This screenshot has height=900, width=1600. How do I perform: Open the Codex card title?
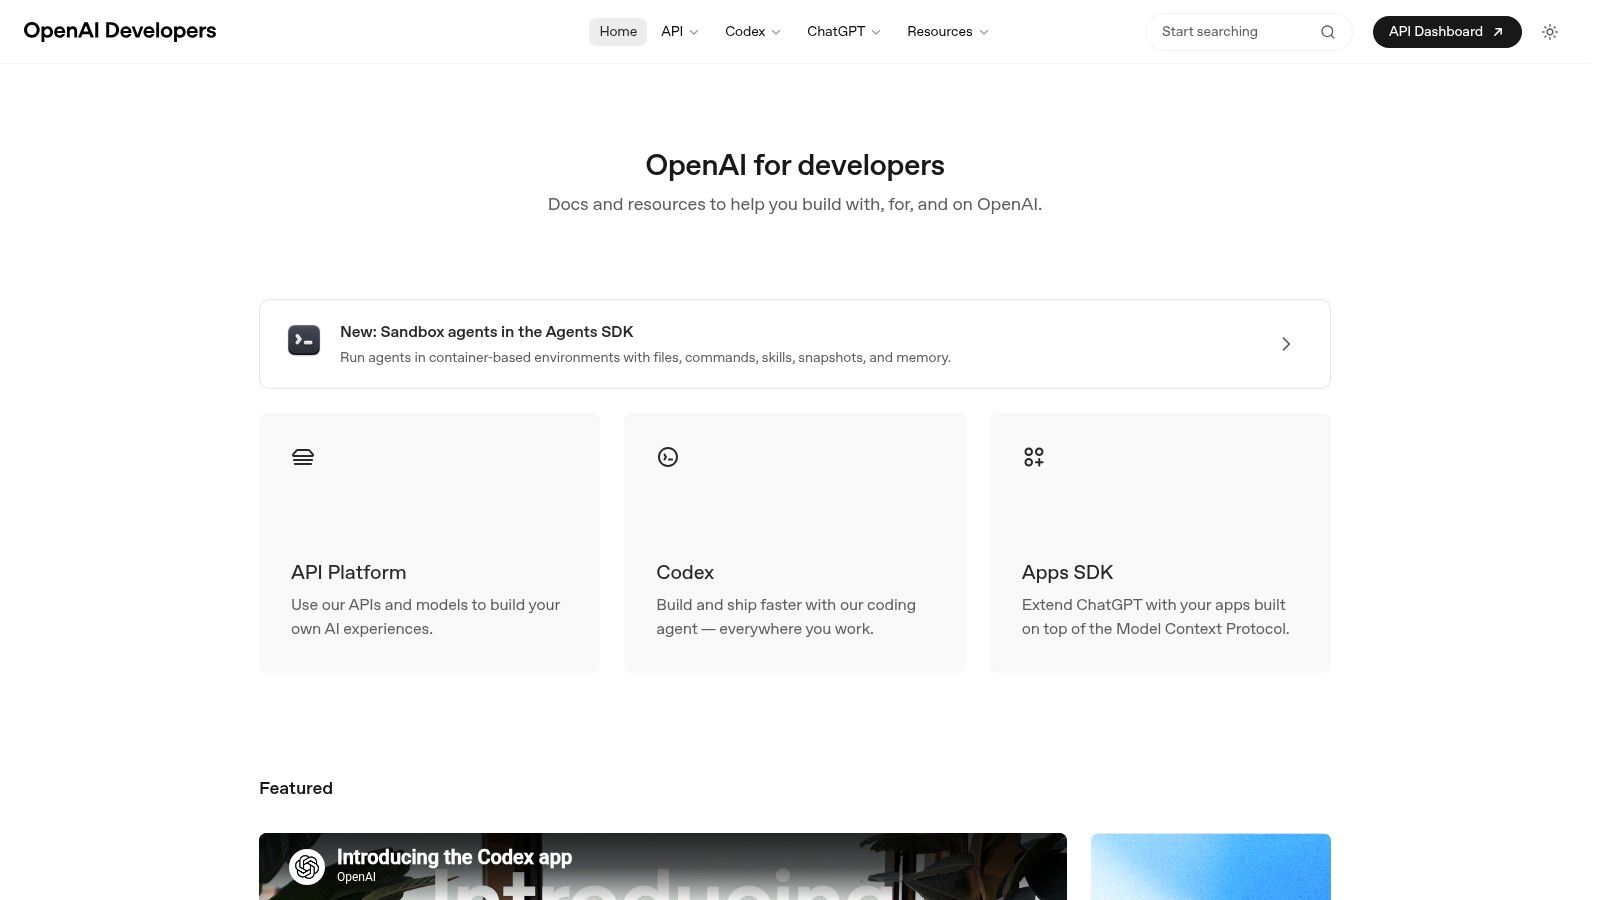[685, 572]
